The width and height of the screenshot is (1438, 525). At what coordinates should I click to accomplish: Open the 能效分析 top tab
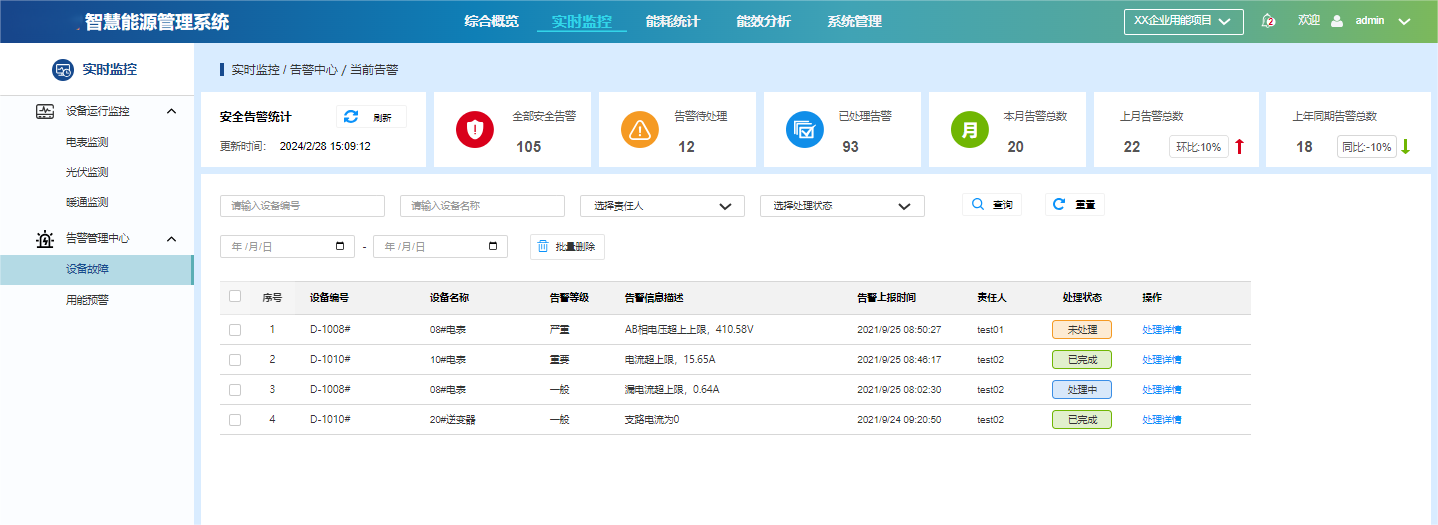point(763,21)
